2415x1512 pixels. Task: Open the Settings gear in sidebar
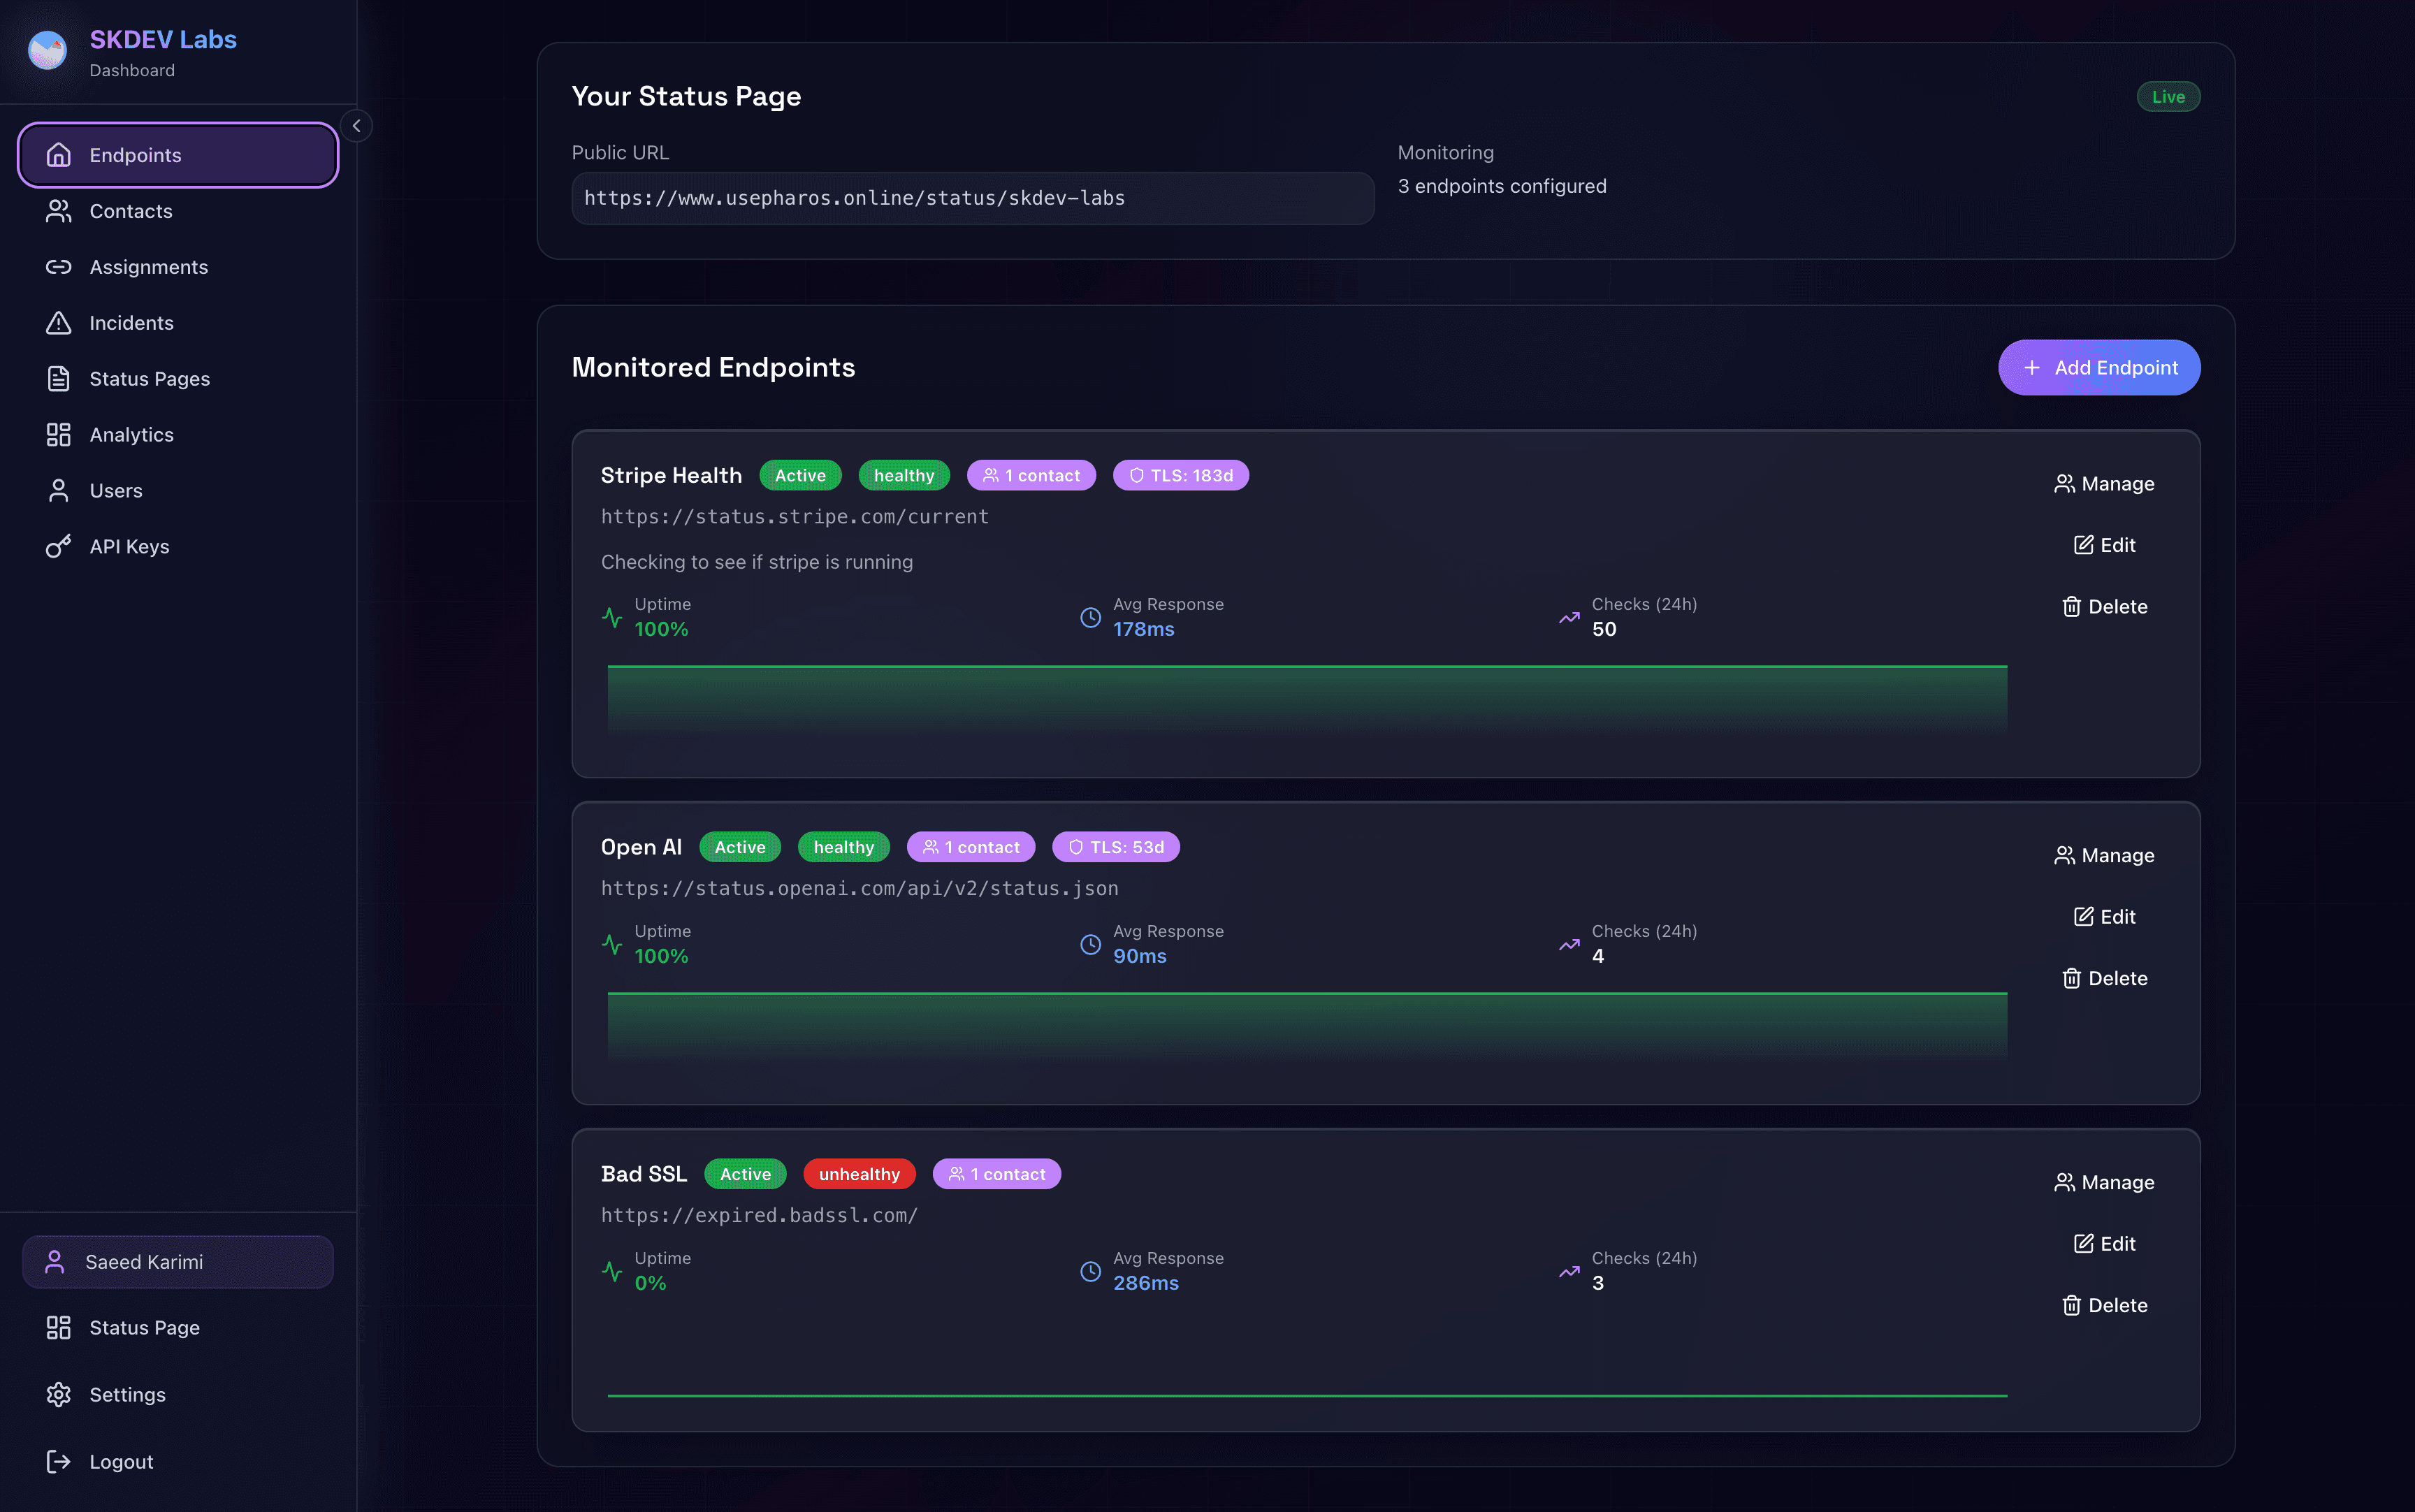point(58,1394)
